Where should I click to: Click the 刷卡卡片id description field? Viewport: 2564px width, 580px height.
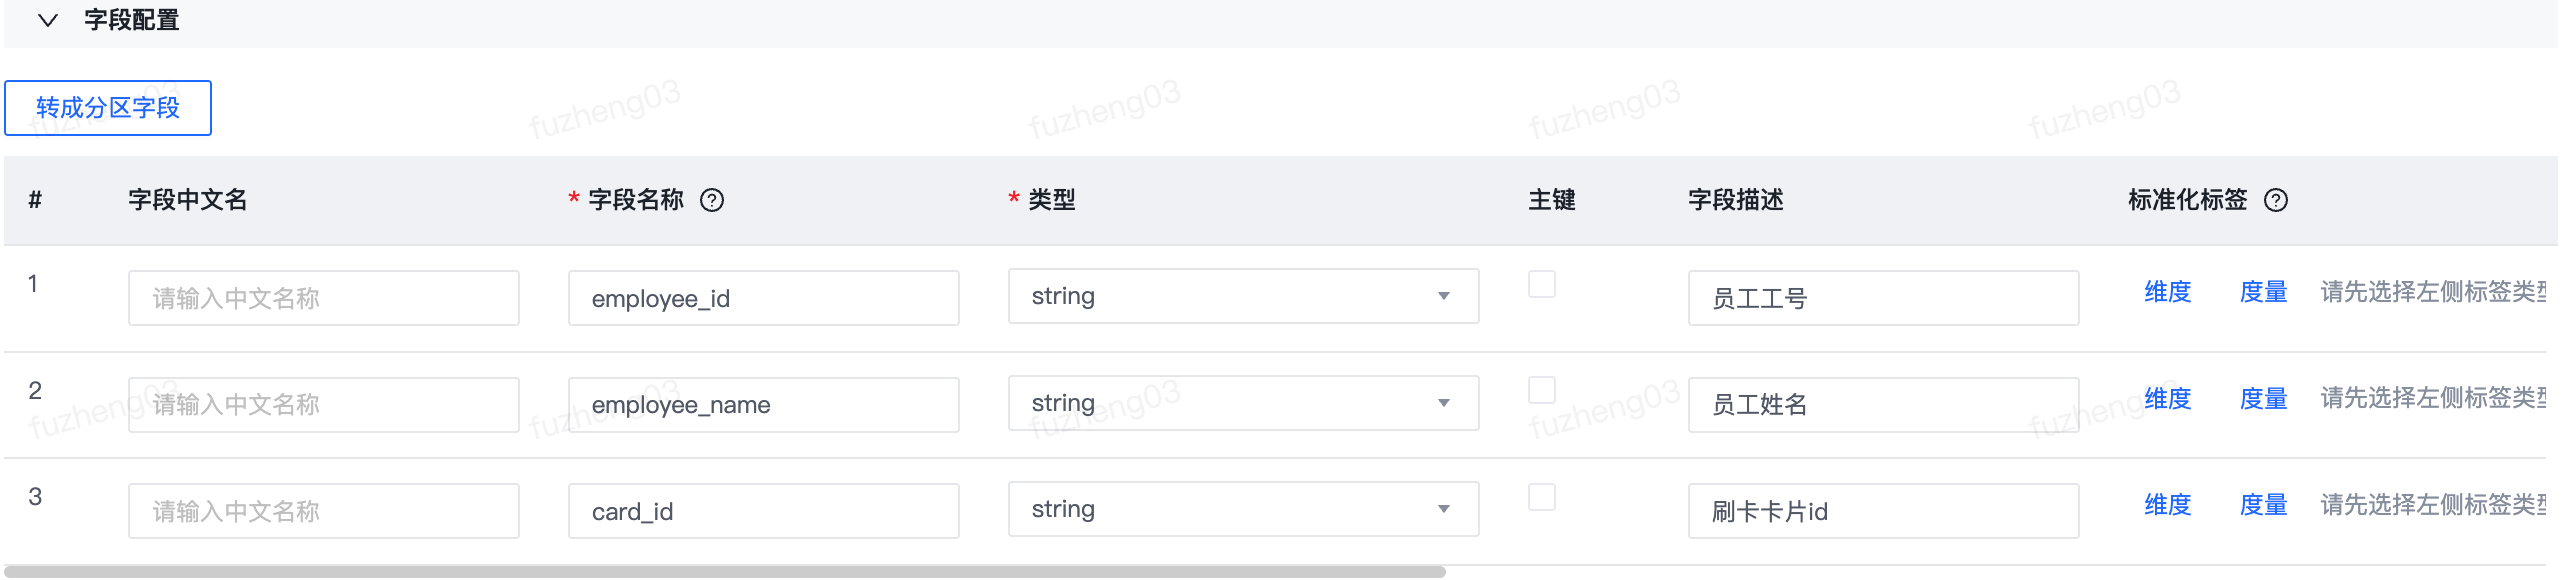[x=1883, y=511]
